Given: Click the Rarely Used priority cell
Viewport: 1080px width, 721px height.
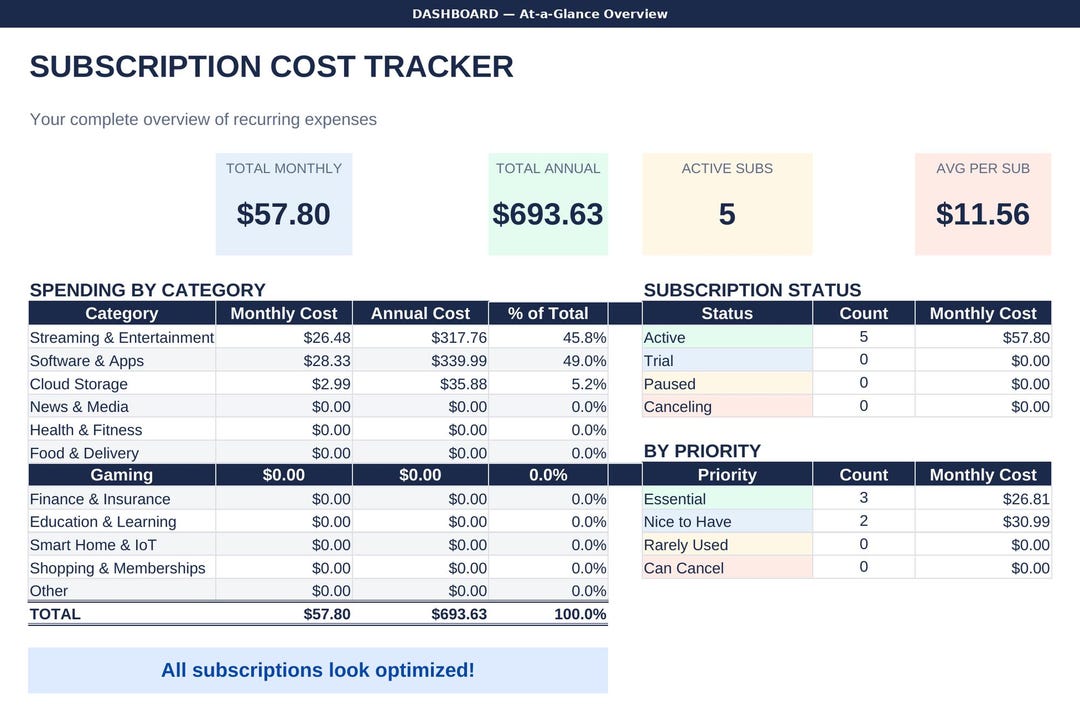Looking at the screenshot, I should click(727, 545).
